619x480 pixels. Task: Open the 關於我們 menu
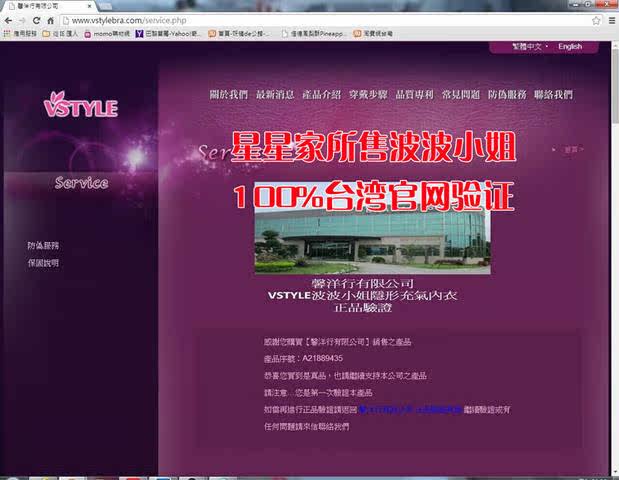click(229, 94)
